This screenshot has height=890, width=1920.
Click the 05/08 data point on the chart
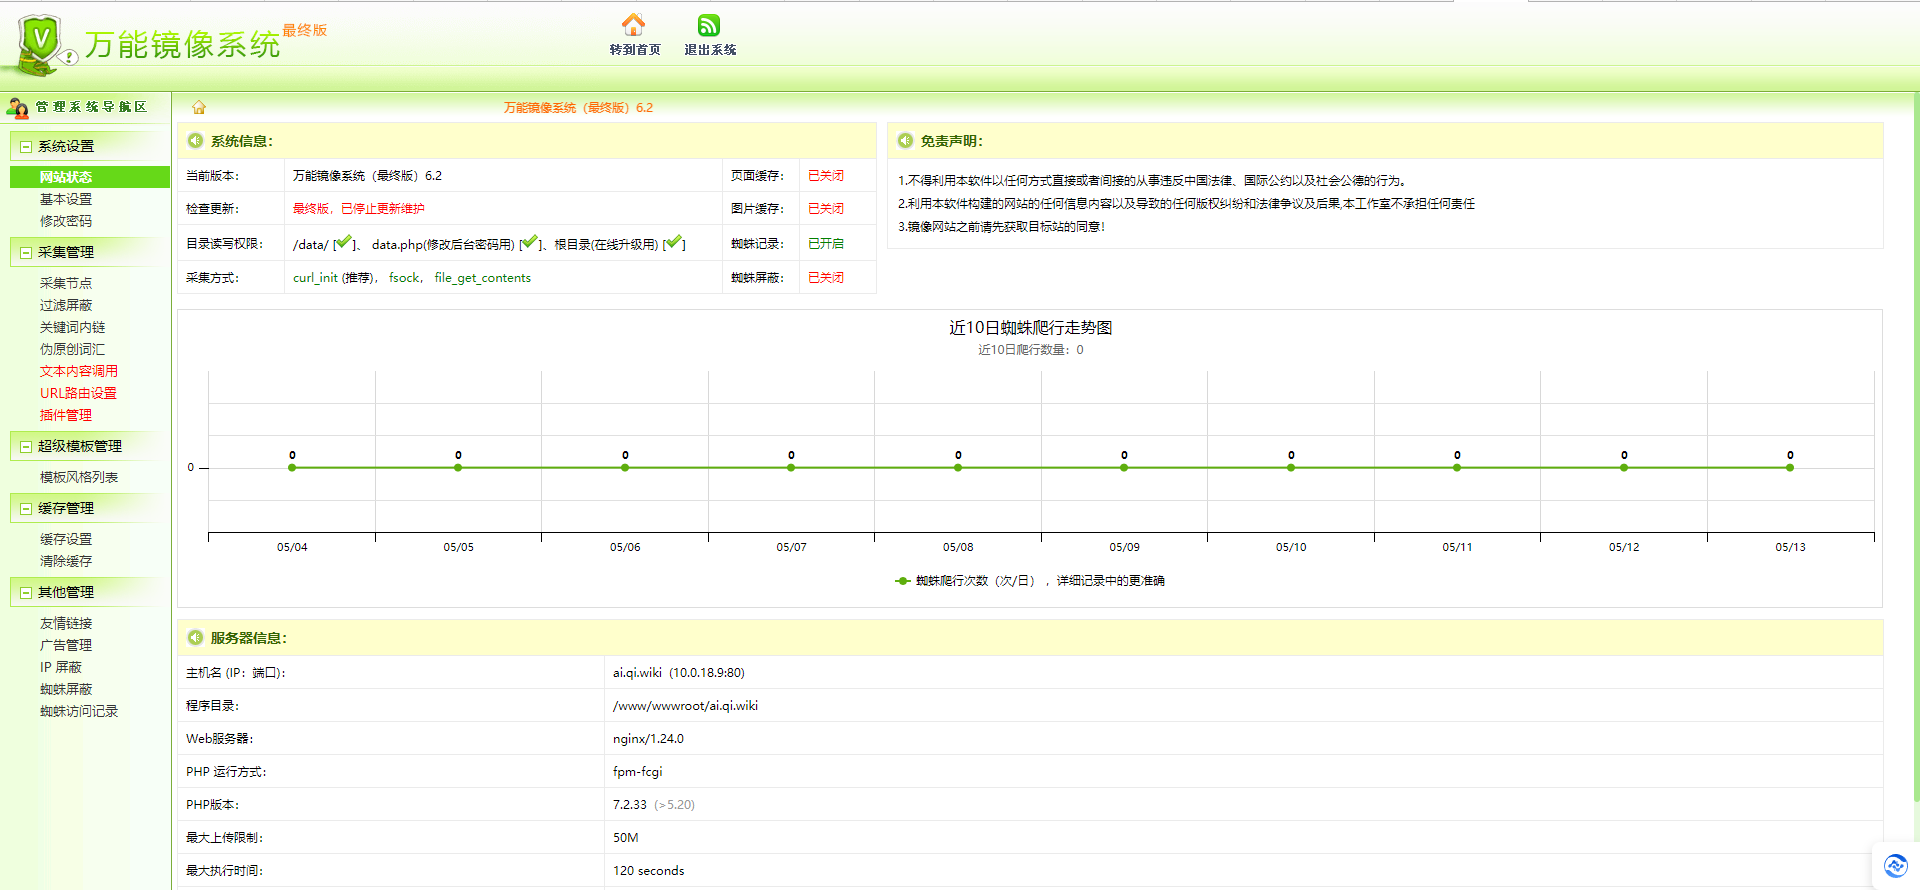pos(958,467)
